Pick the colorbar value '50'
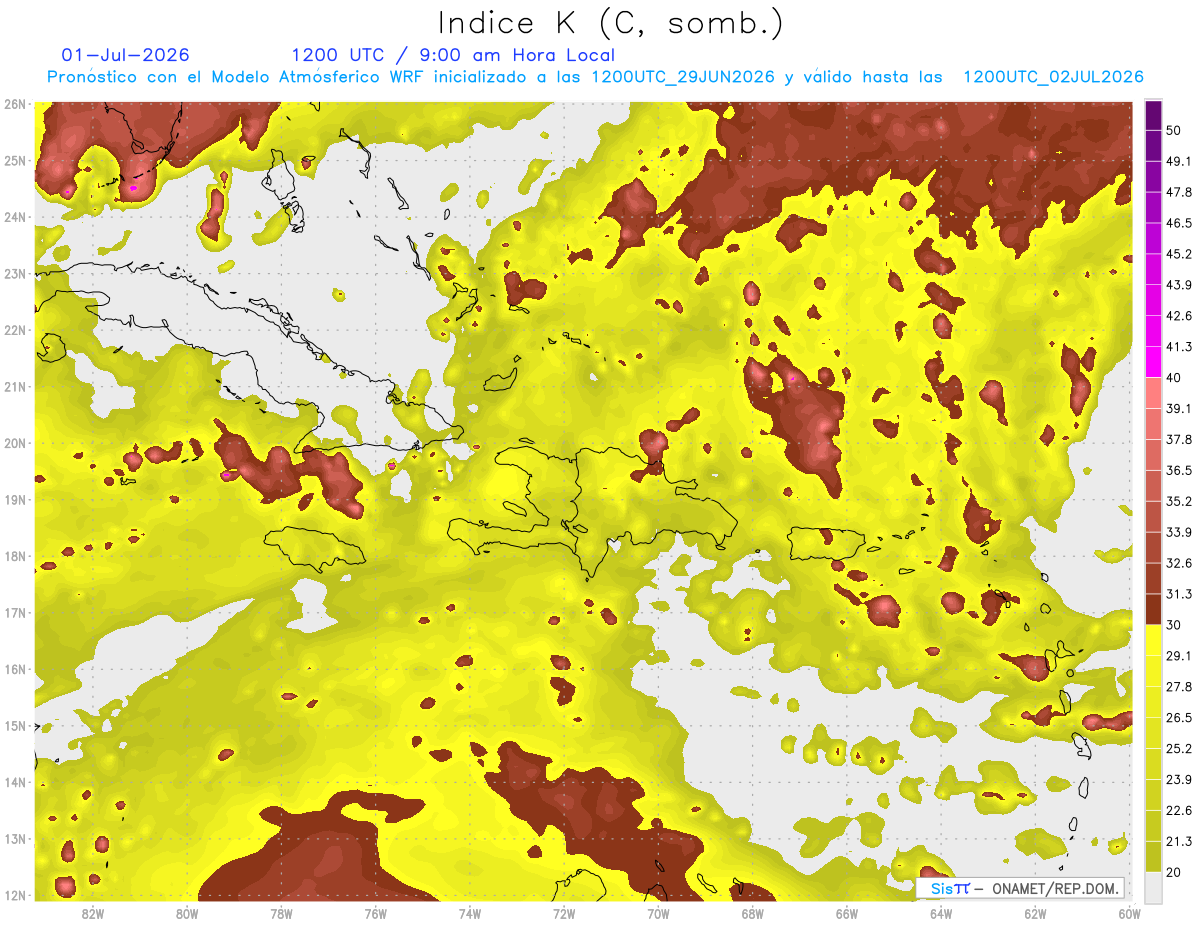This screenshot has height=927, width=1200. [1174, 130]
